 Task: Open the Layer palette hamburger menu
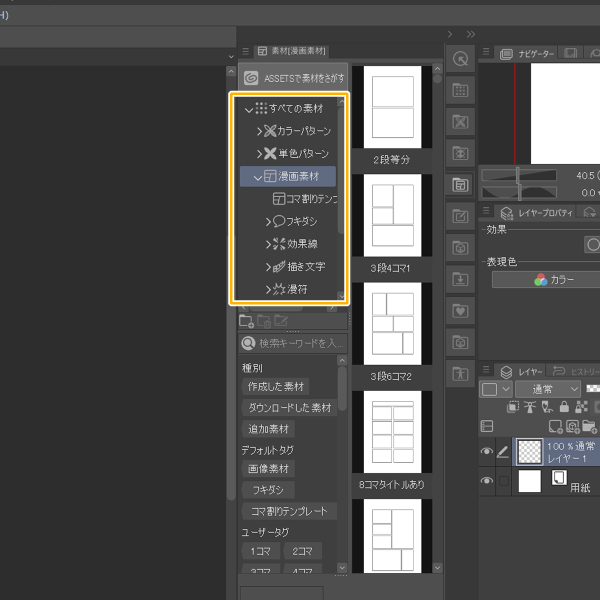[486, 370]
